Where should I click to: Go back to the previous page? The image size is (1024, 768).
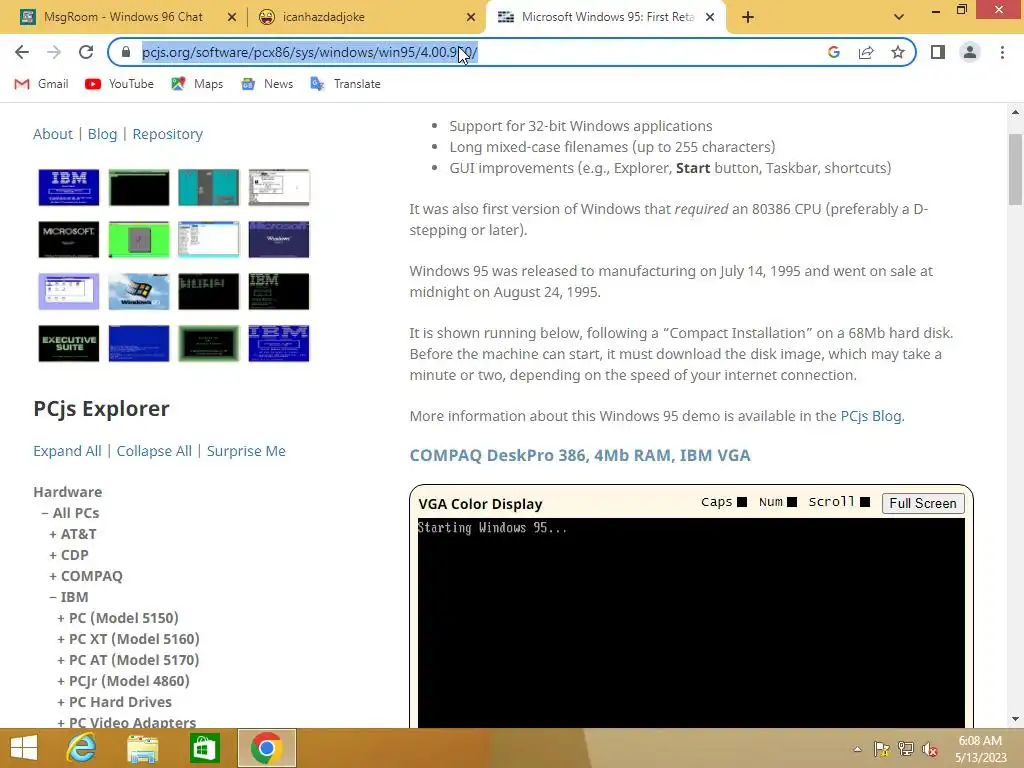click(x=22, y=52)
